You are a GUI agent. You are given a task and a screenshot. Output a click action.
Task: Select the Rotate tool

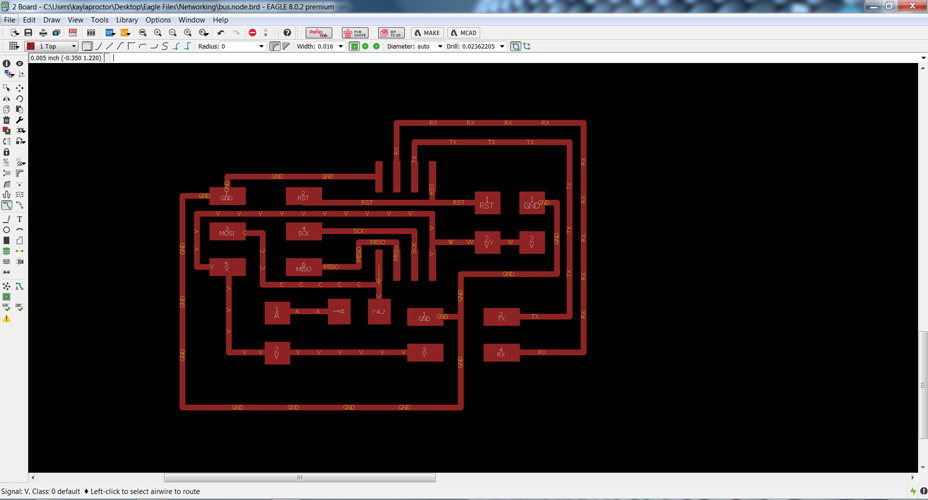pyautogui.click(x=20, y=98)
